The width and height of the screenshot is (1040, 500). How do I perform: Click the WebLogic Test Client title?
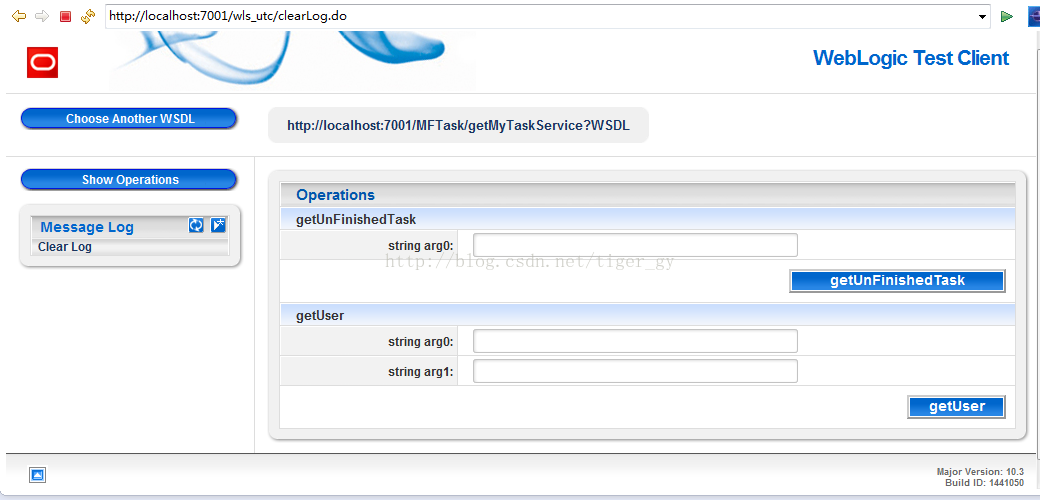(911, 58)
